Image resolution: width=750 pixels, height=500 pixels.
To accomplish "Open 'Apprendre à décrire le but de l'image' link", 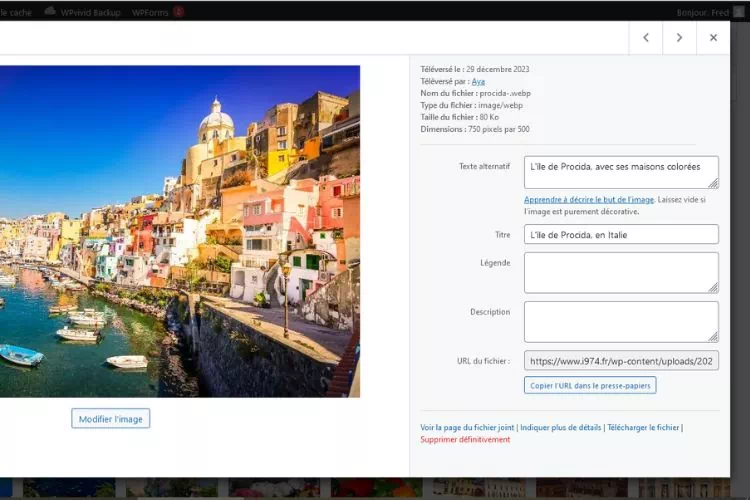I will coord(587,200).
